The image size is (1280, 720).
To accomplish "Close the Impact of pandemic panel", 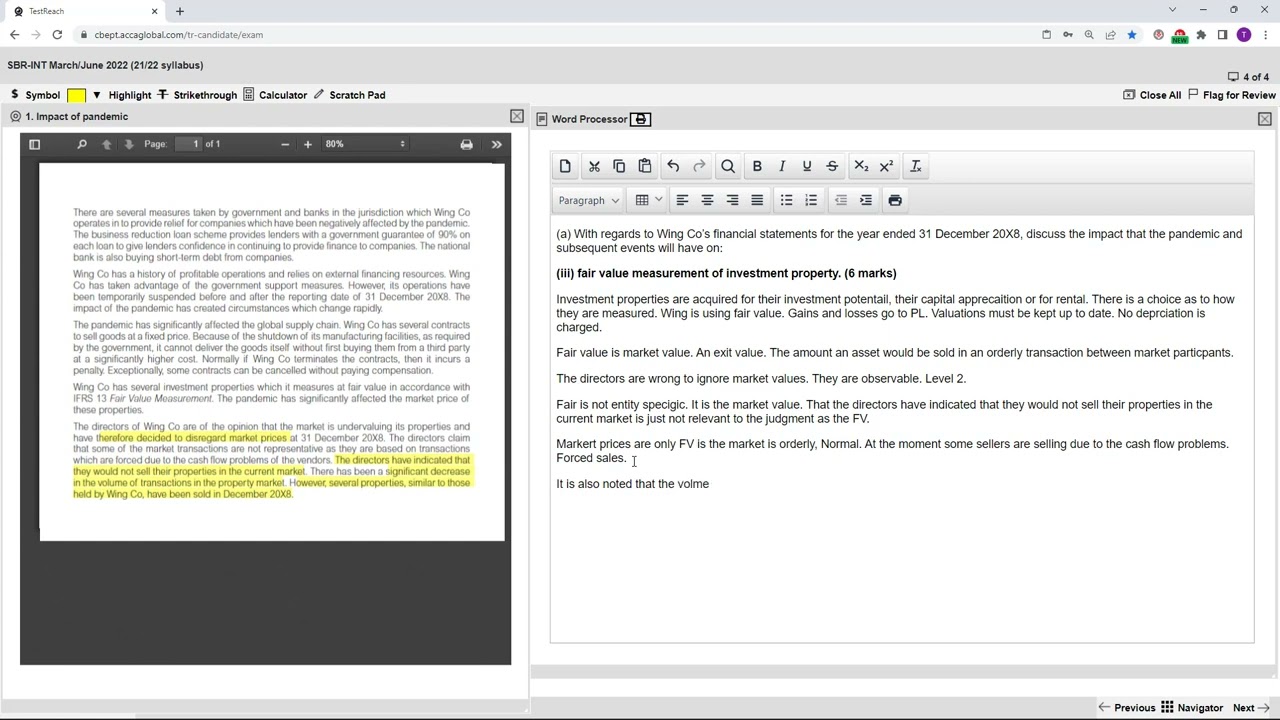I will coord(517,116).
